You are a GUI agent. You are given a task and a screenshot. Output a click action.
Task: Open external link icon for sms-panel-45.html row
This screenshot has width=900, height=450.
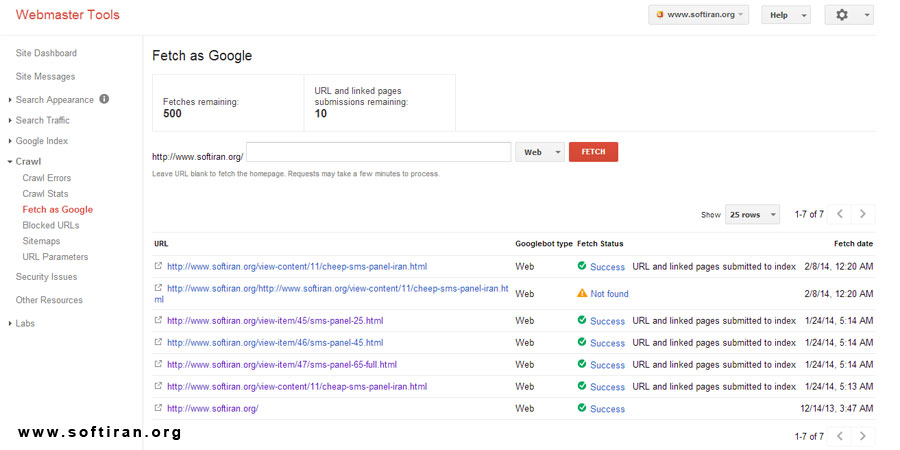[x=158, y=342]
